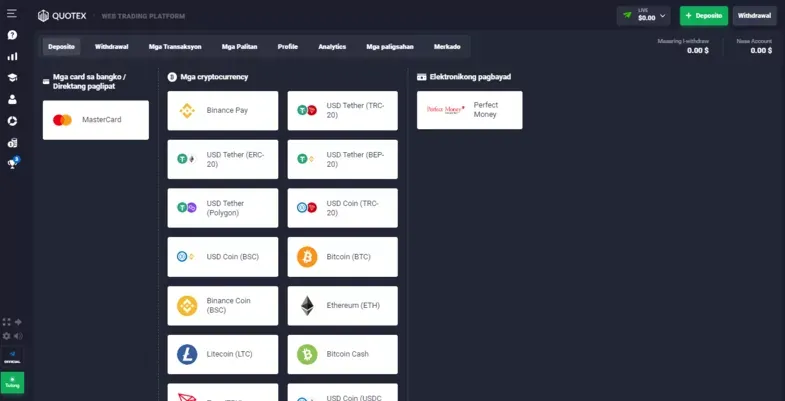The image size is (785, 401).
Task: Click the Mga card sa bangko heading
Action: 90,82
